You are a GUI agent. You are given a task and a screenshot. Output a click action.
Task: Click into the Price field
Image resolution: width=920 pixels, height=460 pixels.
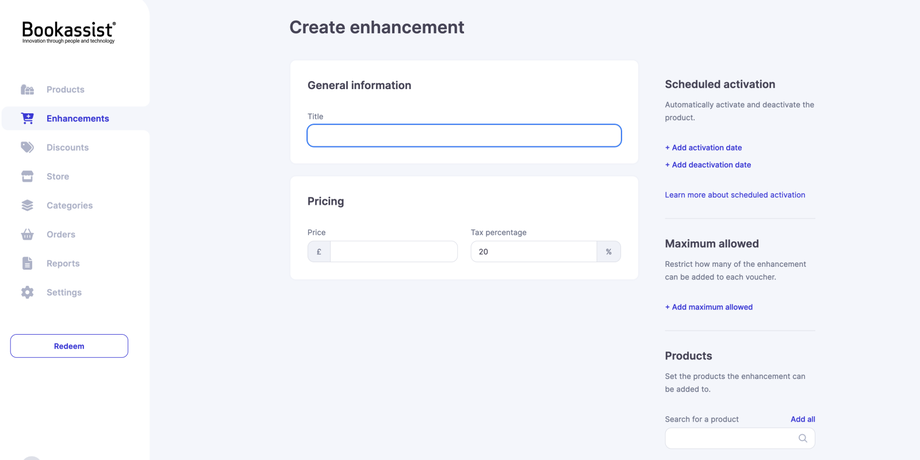(x=393, y=252)
